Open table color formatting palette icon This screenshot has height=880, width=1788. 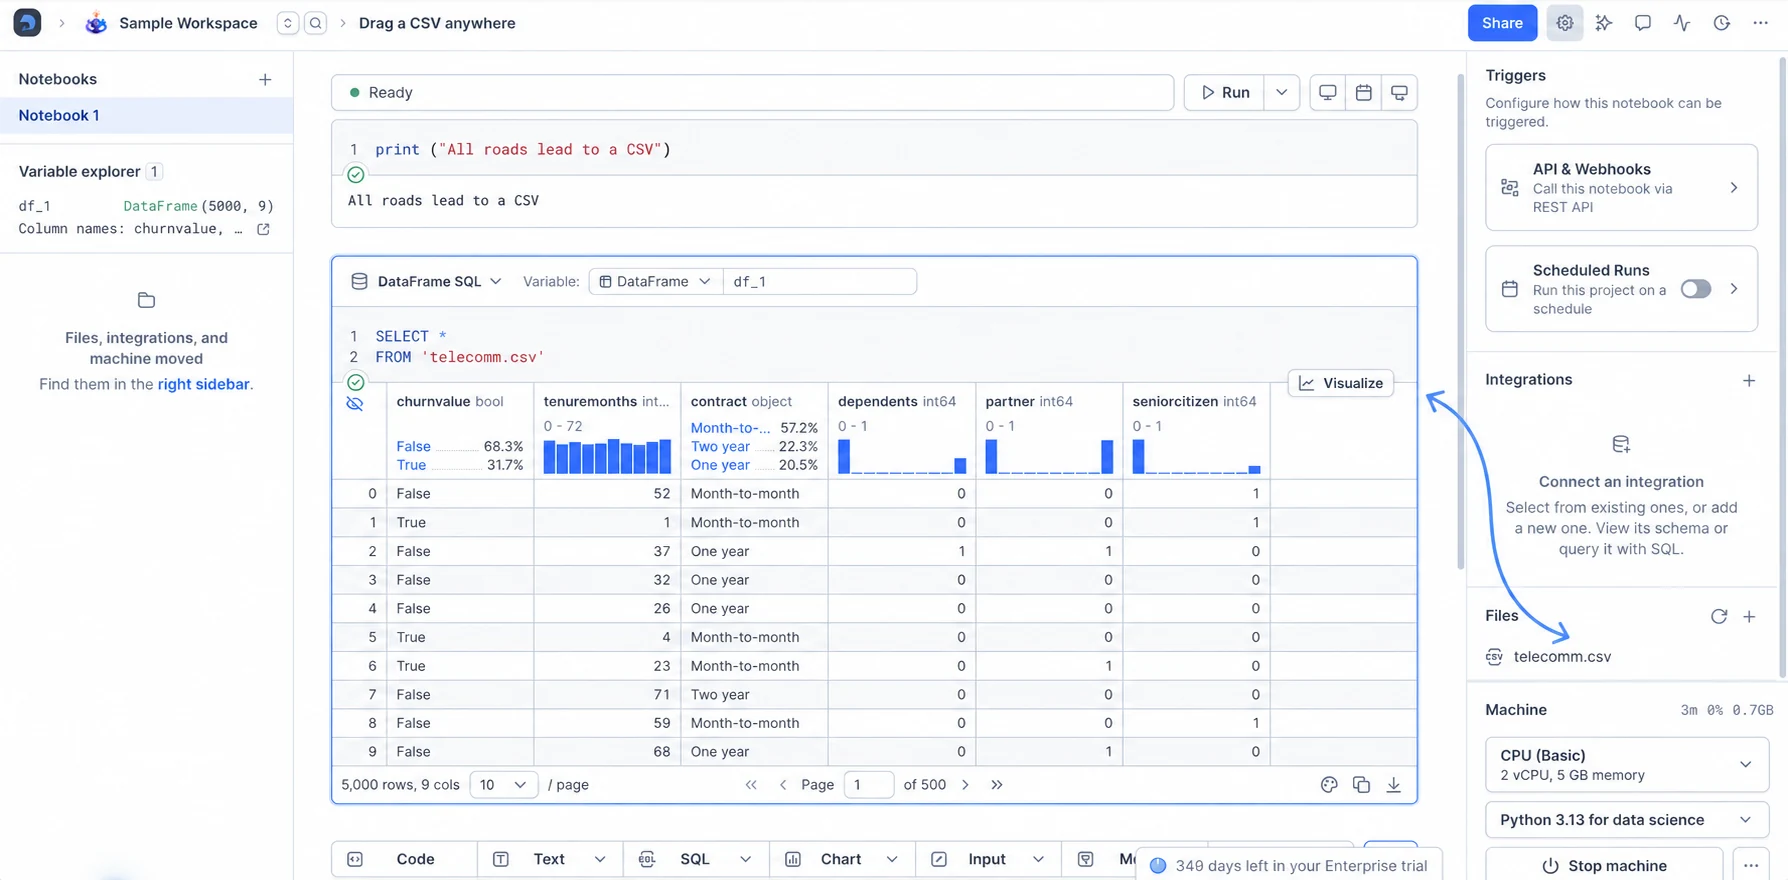1329,785
